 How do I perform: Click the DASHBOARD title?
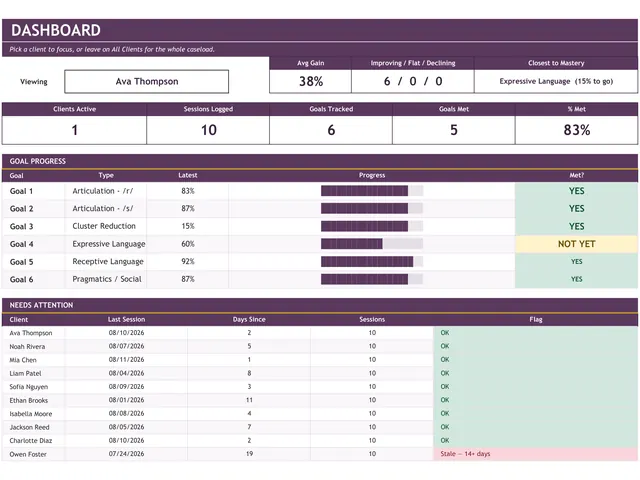(x=56, y=30)
